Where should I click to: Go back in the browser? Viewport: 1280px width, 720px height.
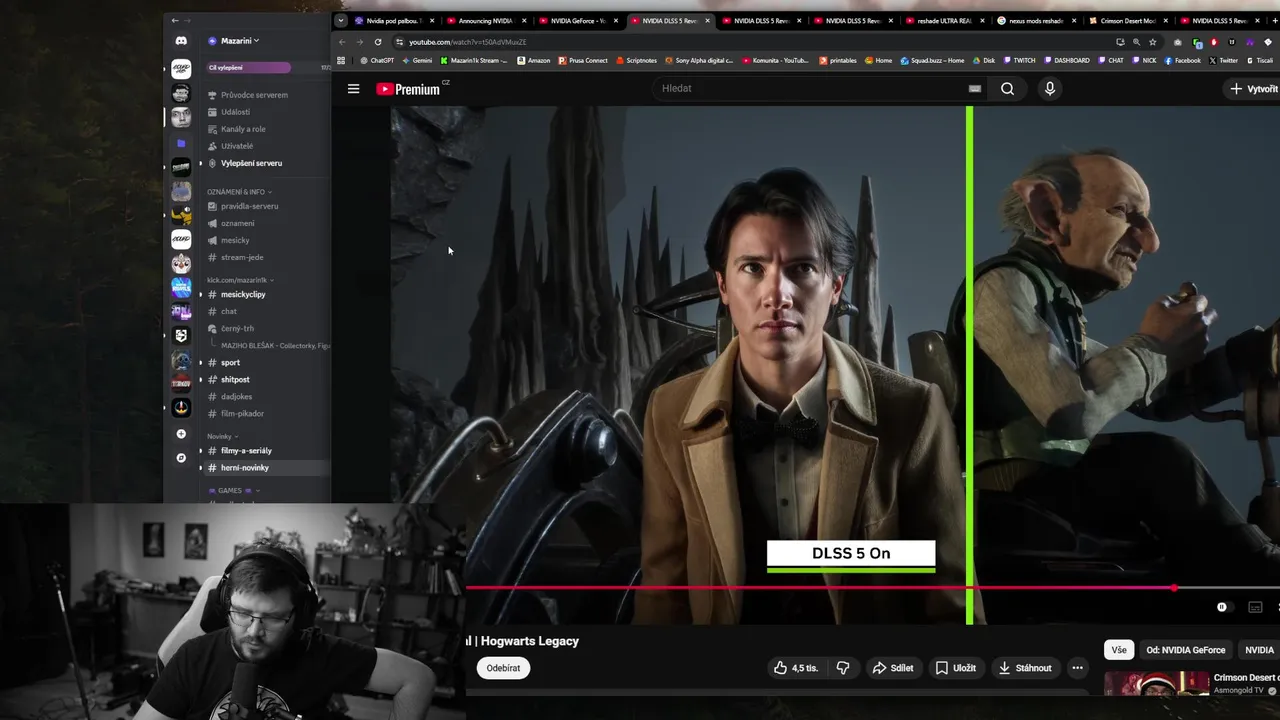coord(342,42)
